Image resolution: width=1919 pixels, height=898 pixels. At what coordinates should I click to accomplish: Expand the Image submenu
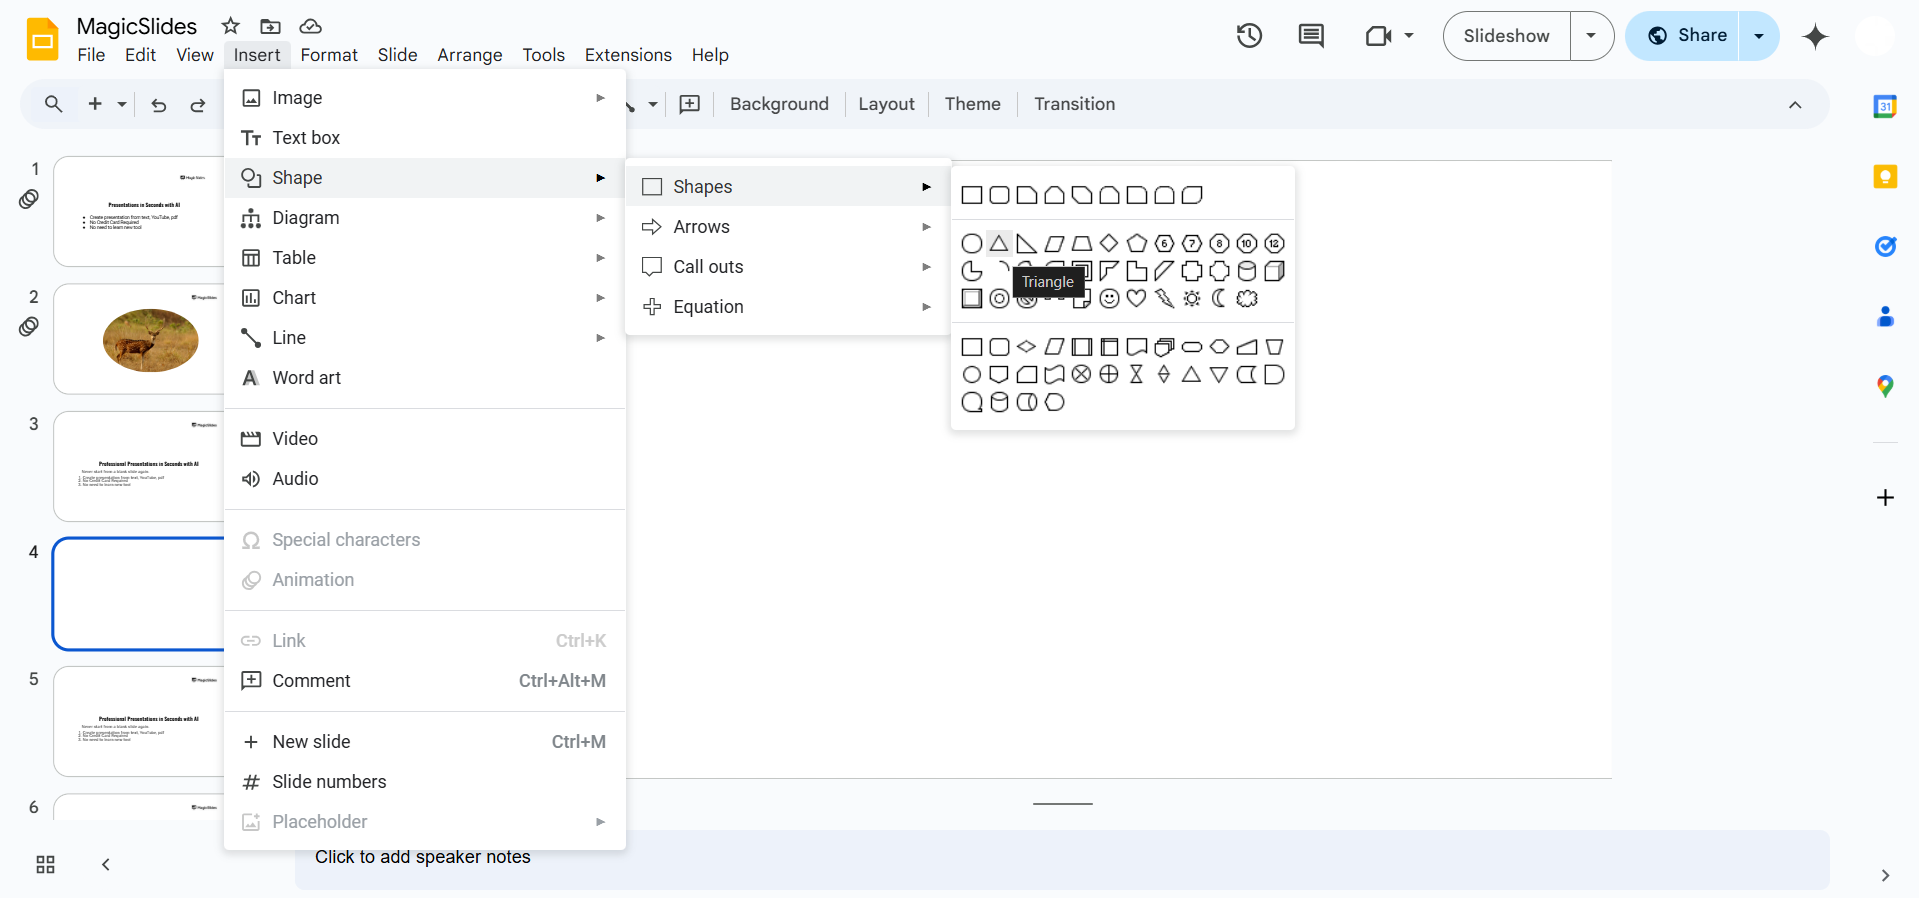(x=425, y=98)
